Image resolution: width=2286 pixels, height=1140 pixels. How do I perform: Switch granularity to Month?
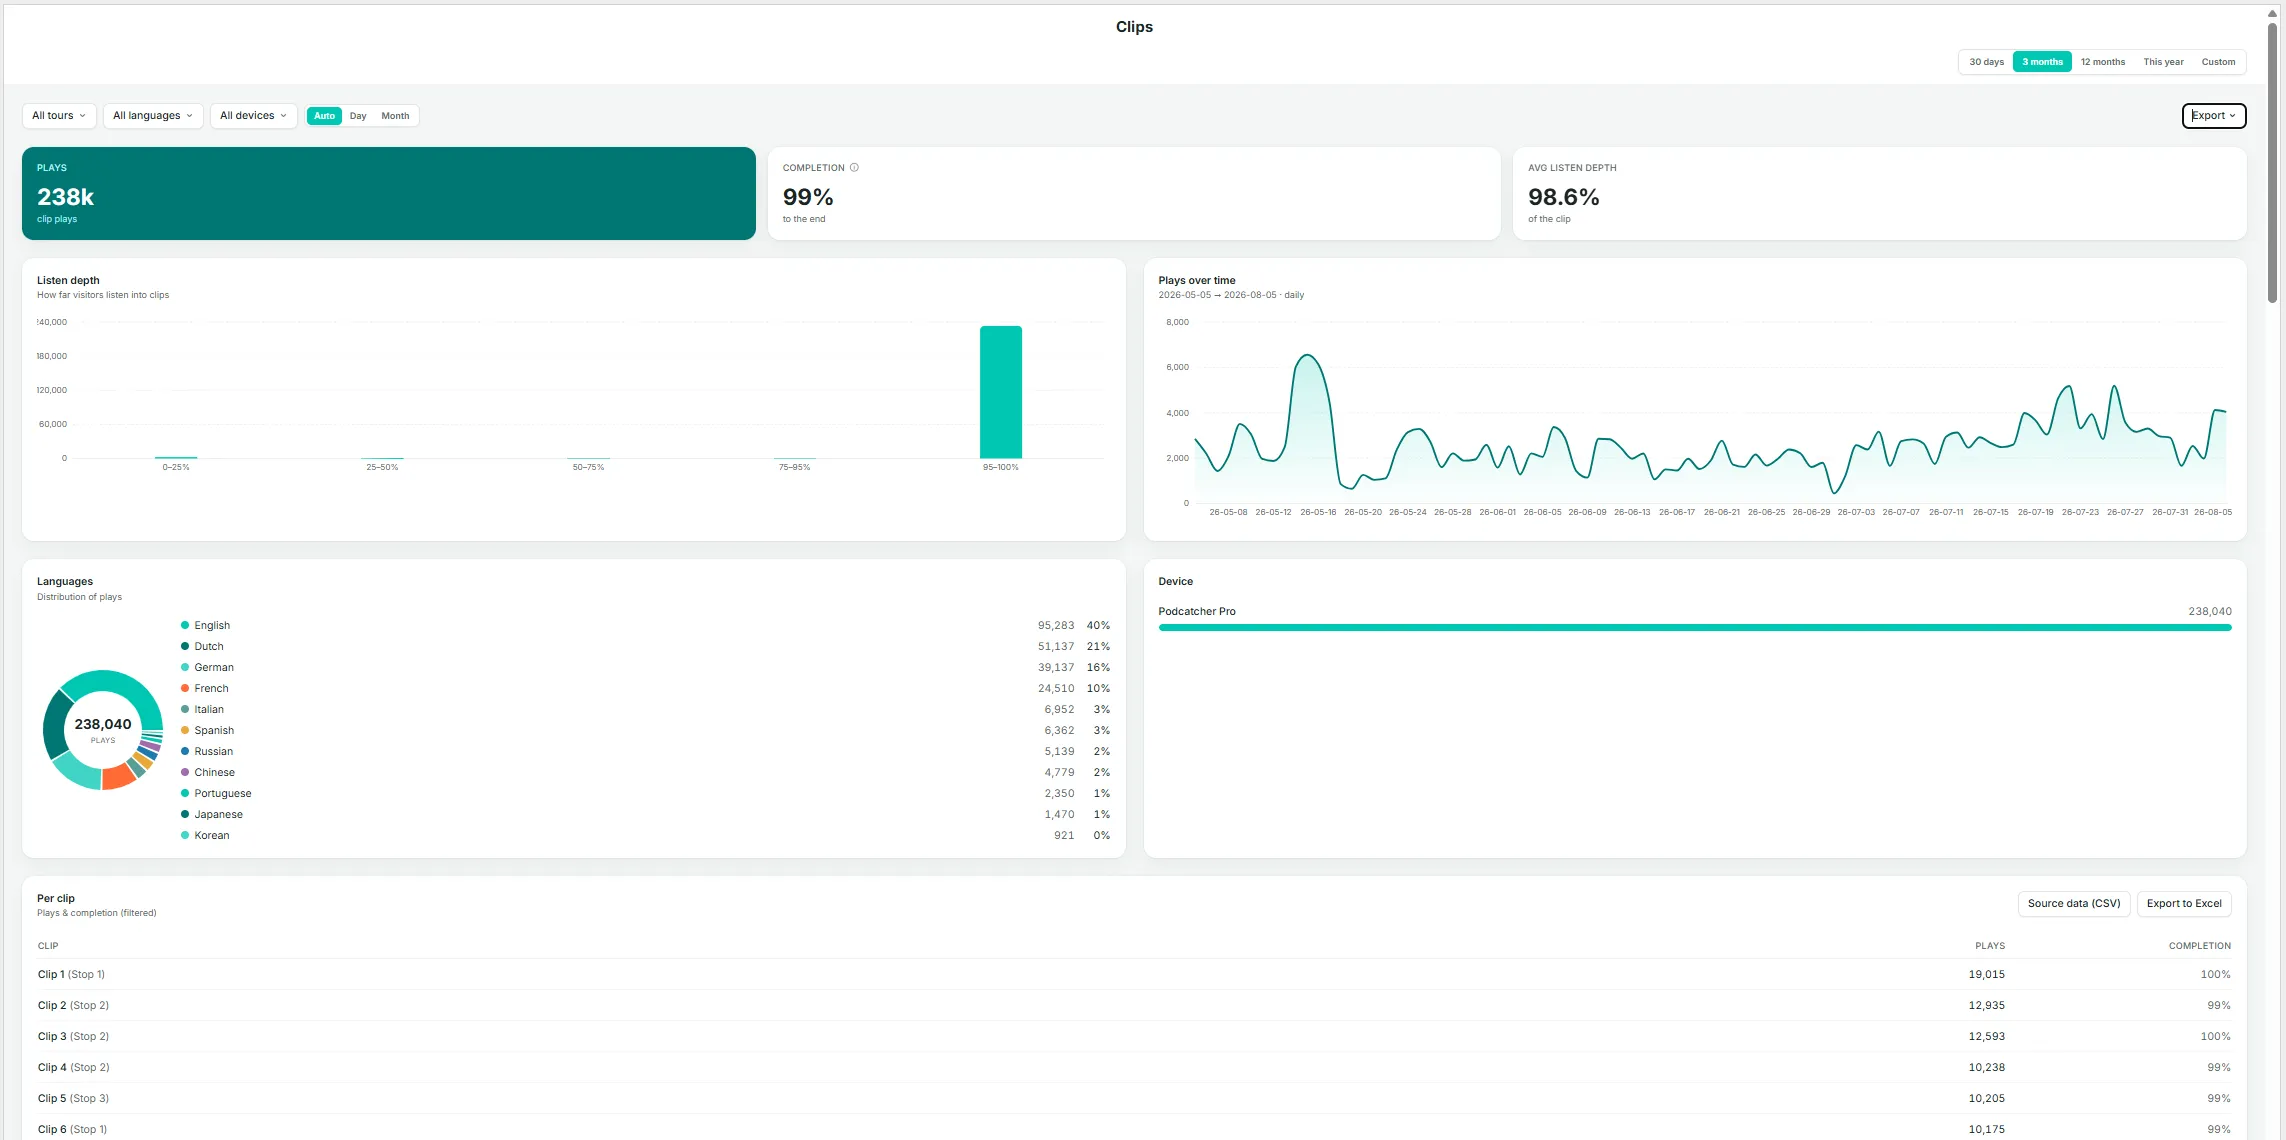[395, 116]
